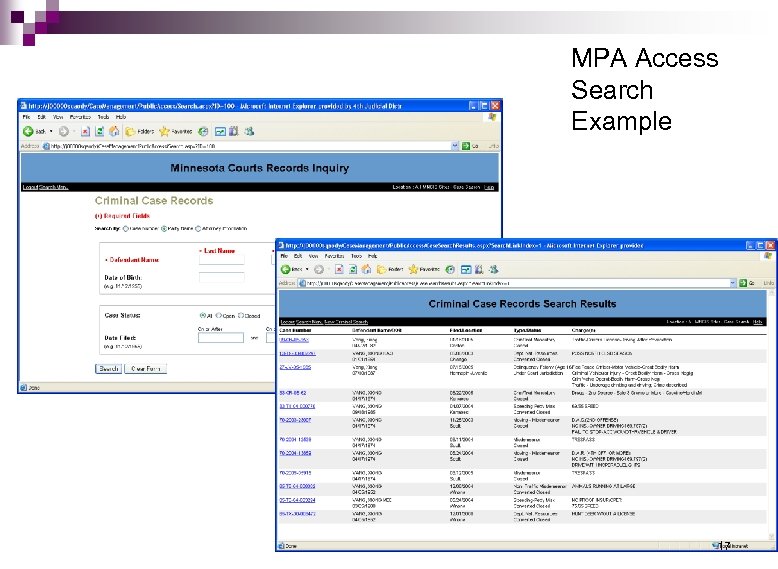The height and width of the screenshot is (569, 778).
Task: Select All case status radio button
Action: pos(202,316)
